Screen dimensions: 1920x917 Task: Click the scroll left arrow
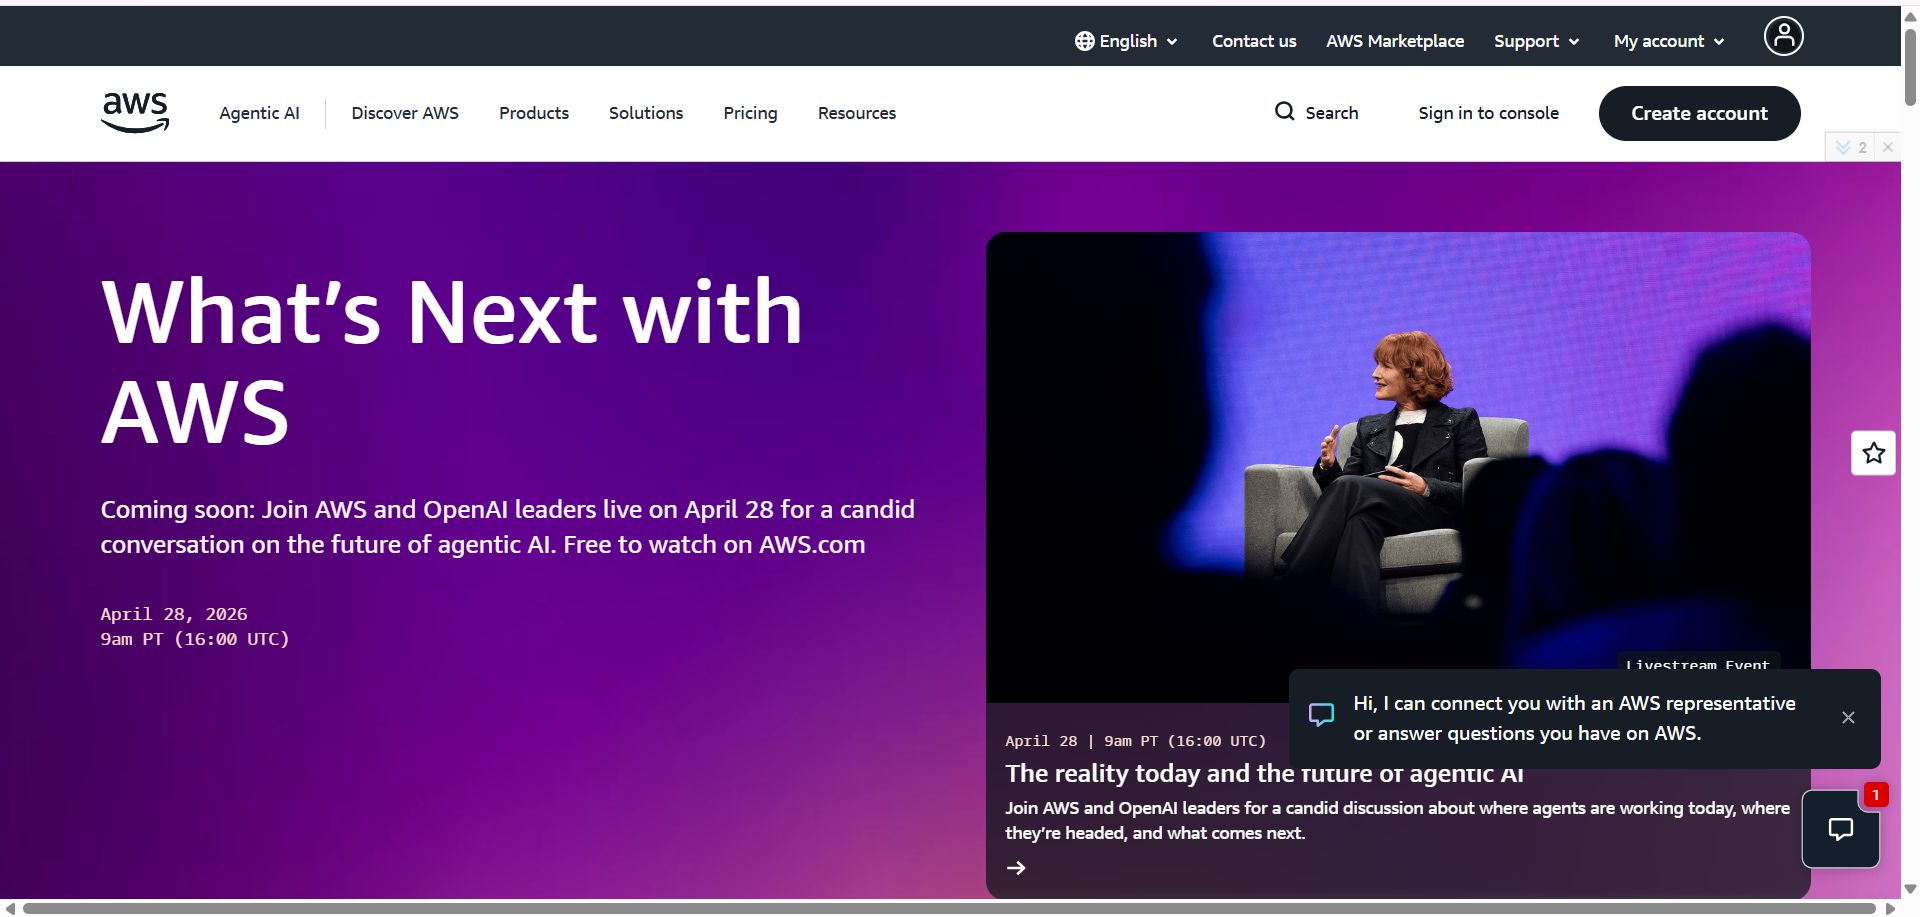pyautogui.click(x=10, y=908)
